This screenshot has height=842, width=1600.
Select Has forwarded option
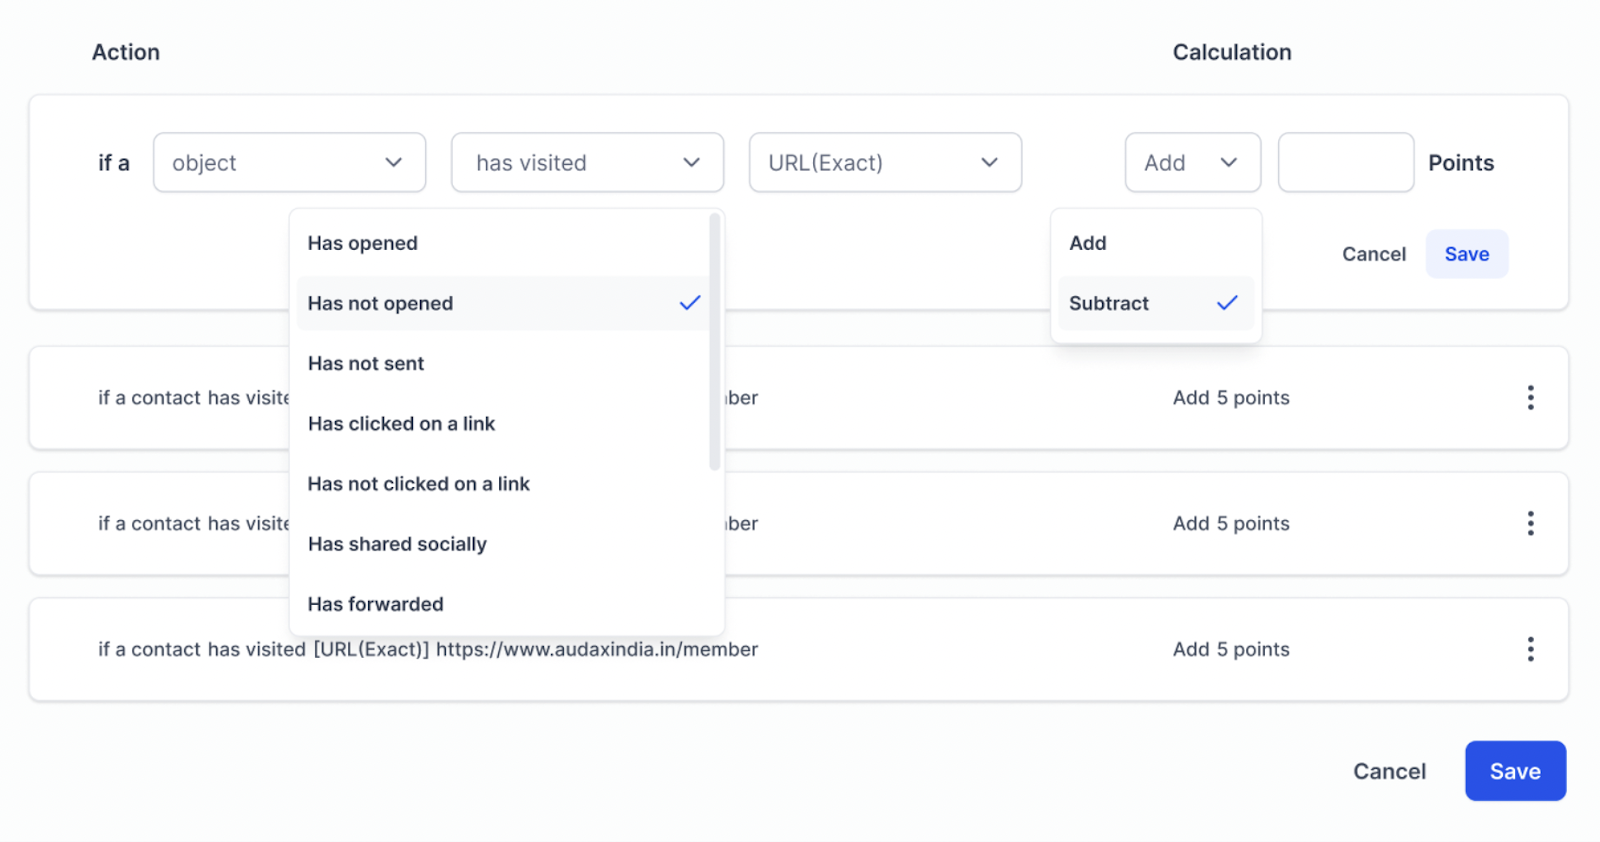coord(375,604)
